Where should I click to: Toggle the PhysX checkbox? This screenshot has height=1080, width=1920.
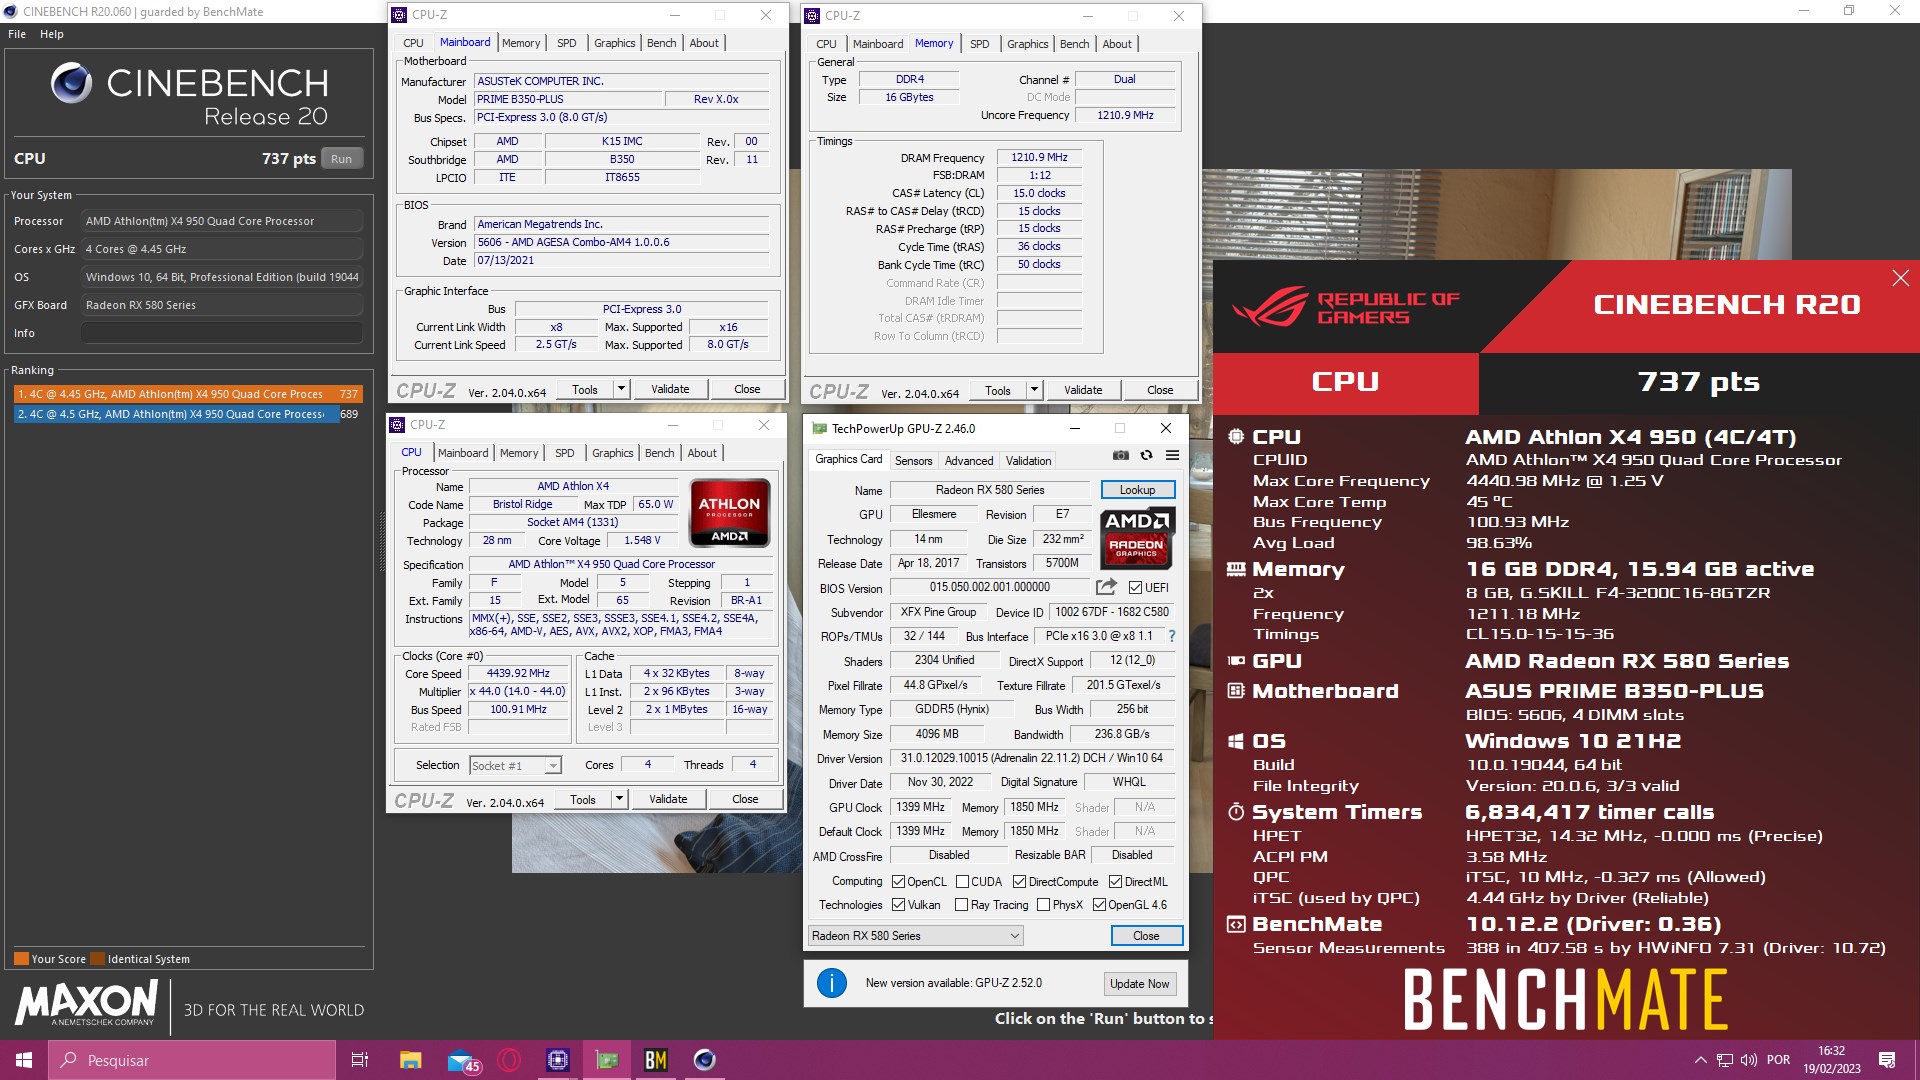pos(1043,905)
